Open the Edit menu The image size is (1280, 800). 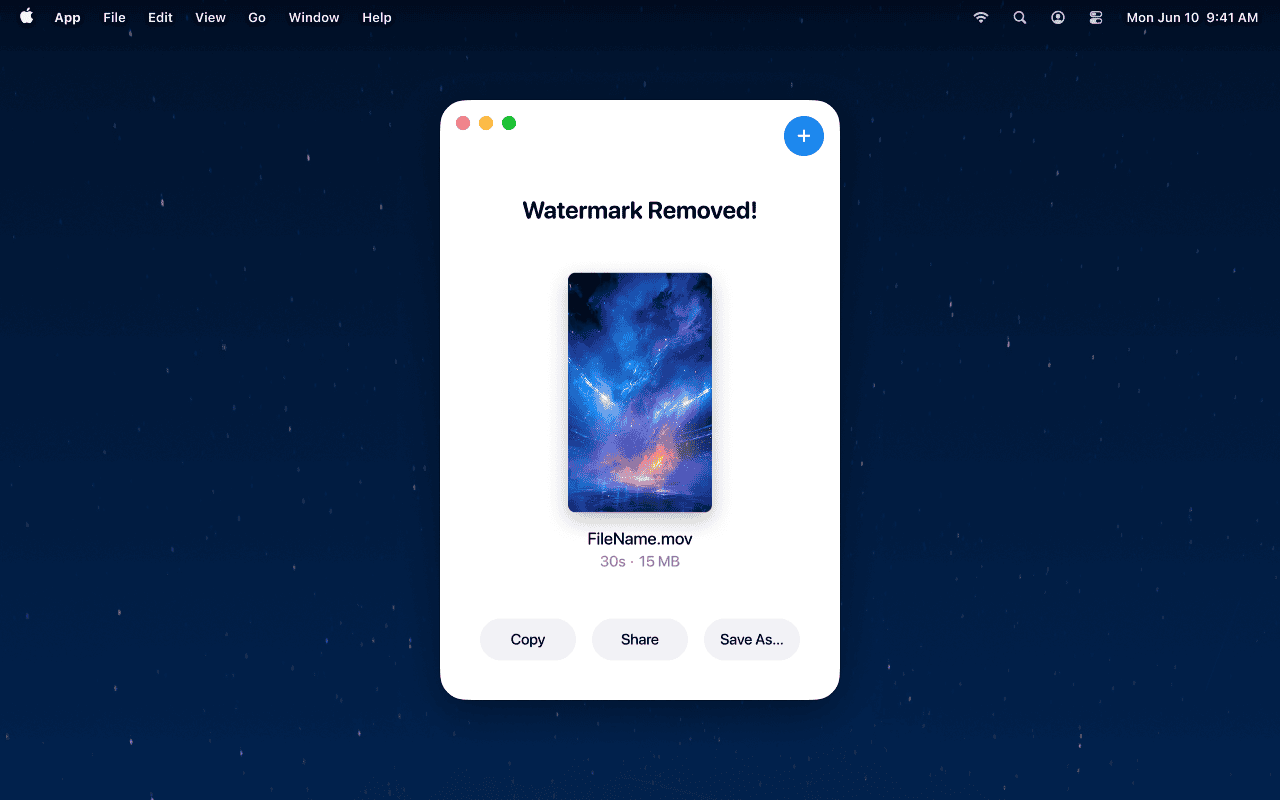pyautogui.click(x=160, y=17)
